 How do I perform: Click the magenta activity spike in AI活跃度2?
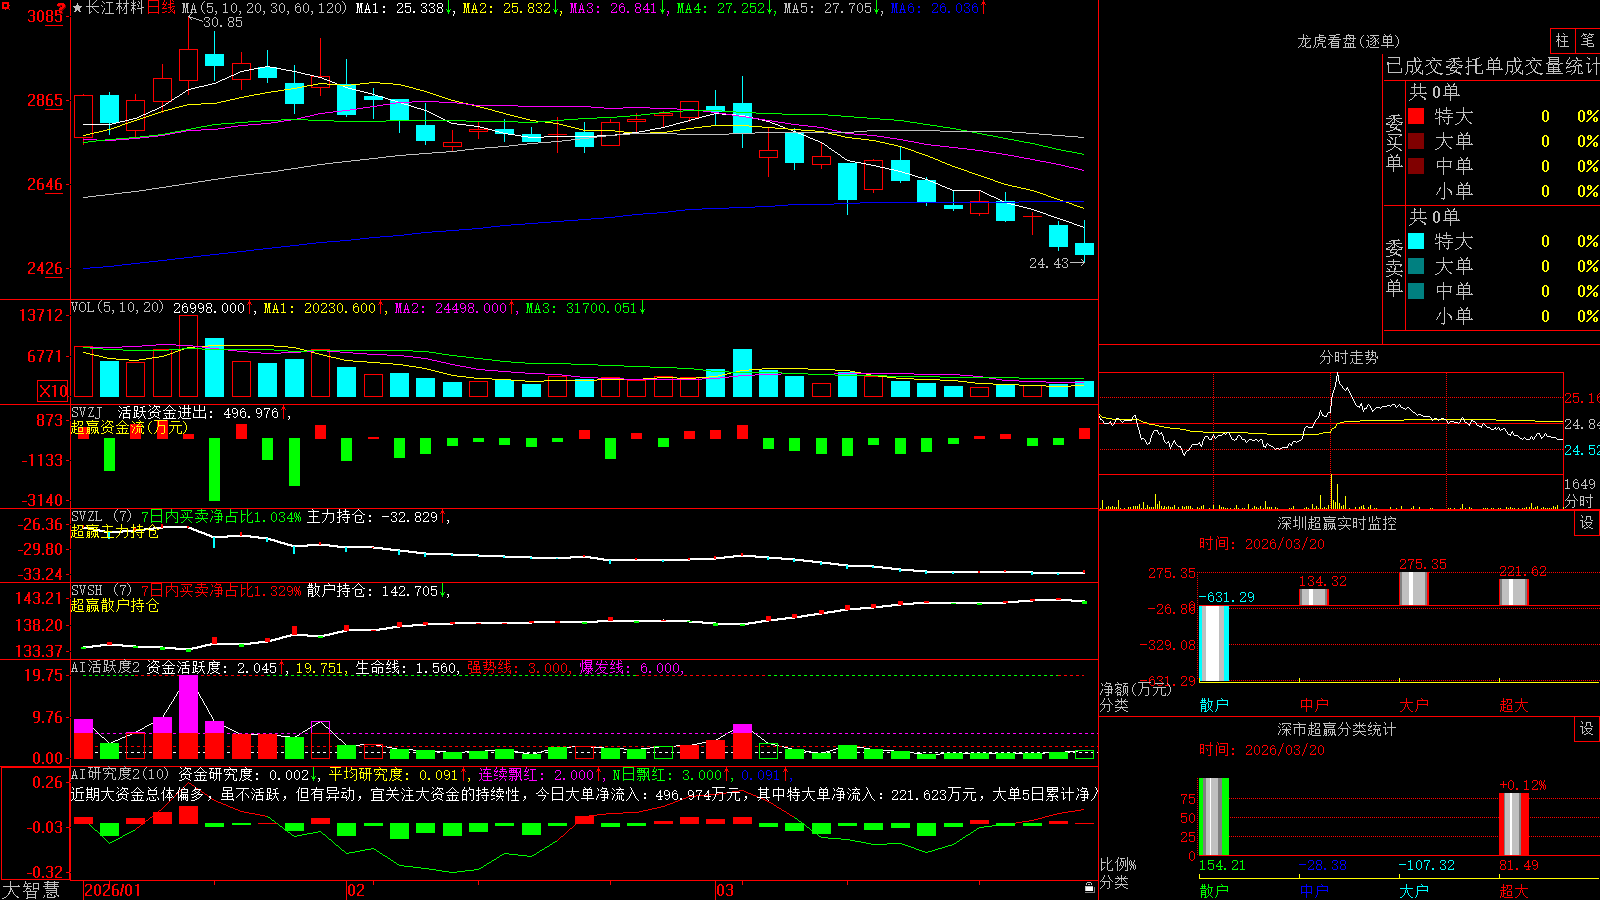coord(188,705)
